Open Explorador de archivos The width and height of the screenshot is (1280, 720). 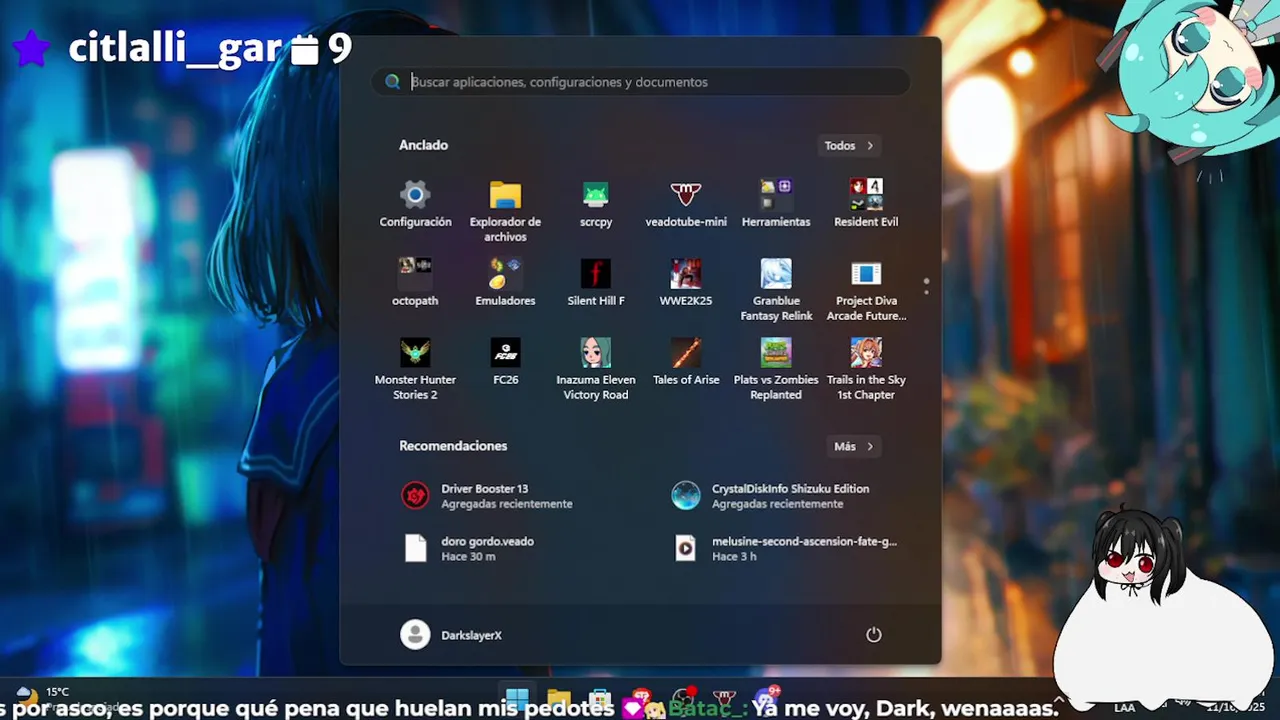(x=505, y=211)
